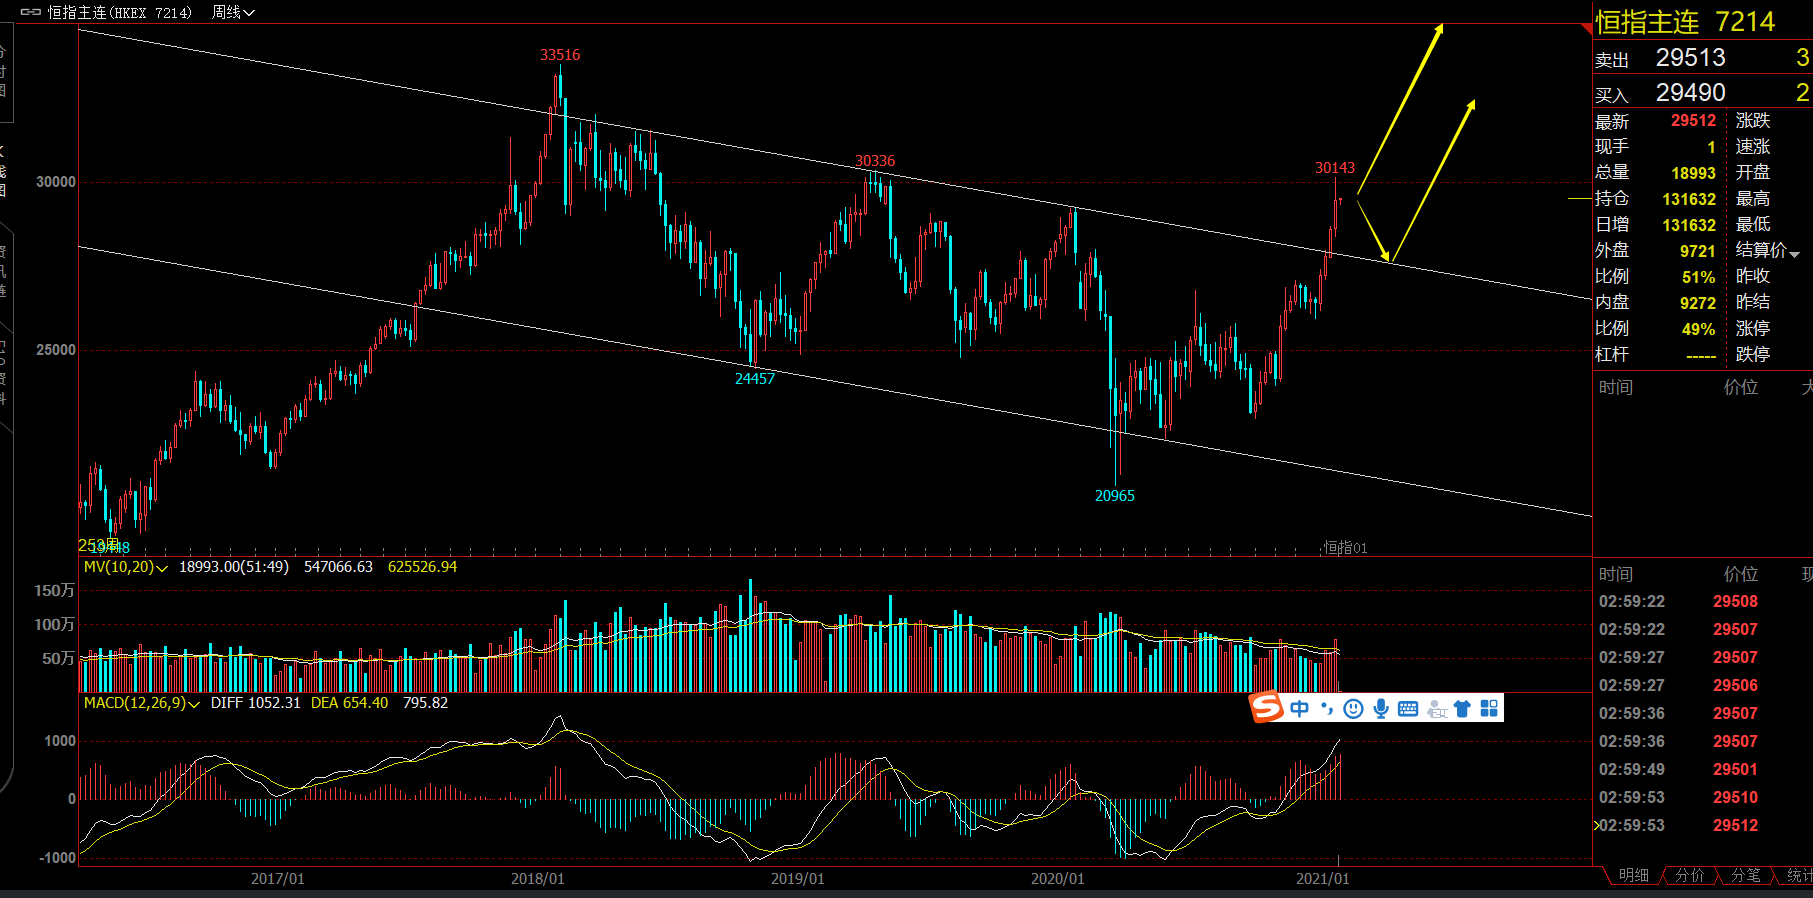The width and height of the screenshot is (1813, 898).
Task: Activate Sogou voice input microphone
Action: tap(1381, 709)
